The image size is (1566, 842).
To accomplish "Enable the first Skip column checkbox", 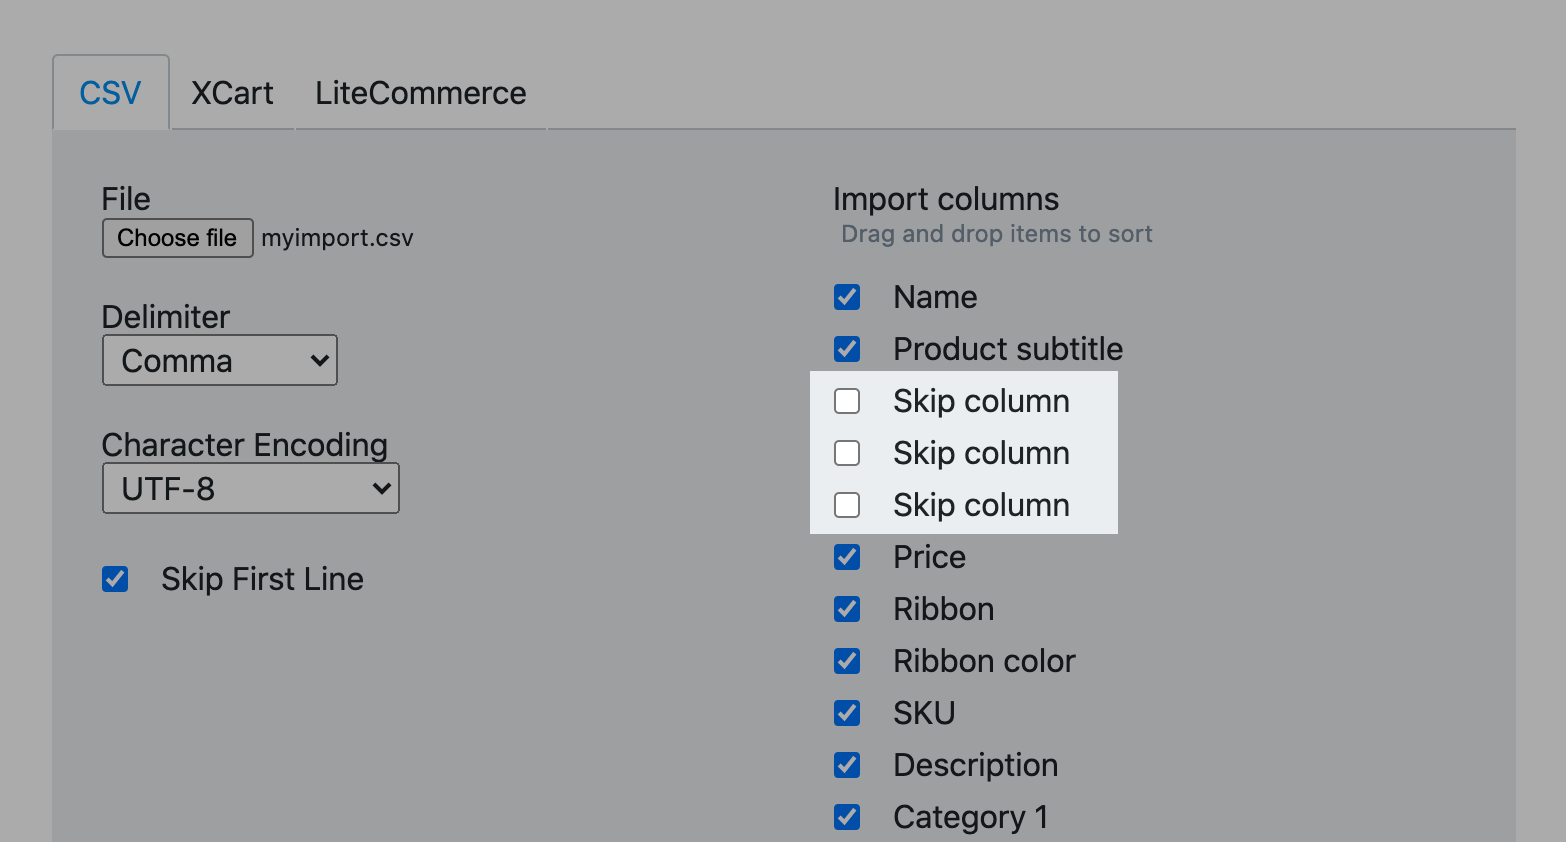I will [847, 401].
